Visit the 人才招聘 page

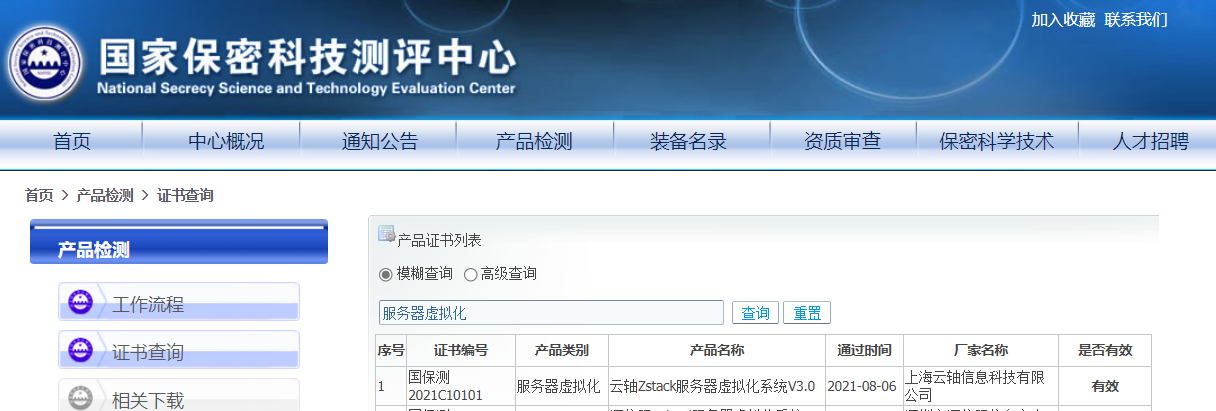(1150, 142)
